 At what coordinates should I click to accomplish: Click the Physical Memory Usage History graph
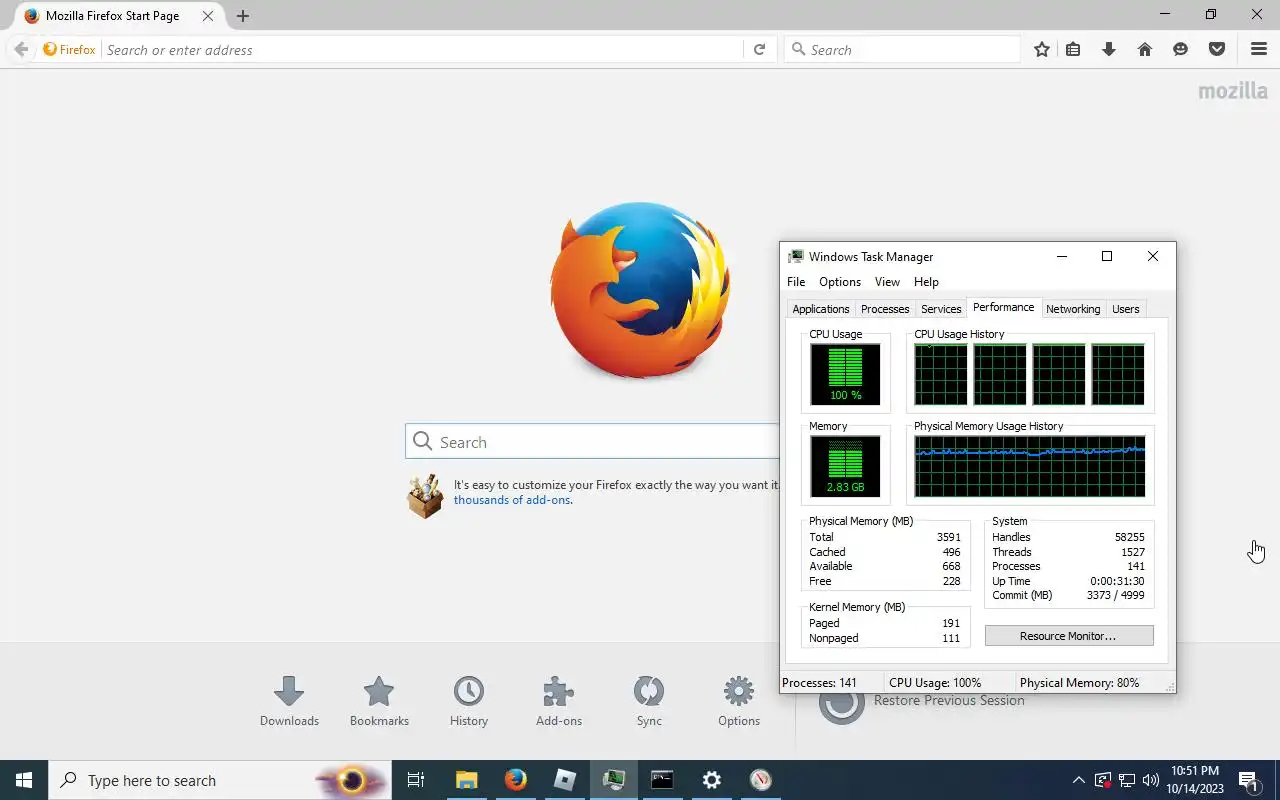click(x=1030, y=466)
